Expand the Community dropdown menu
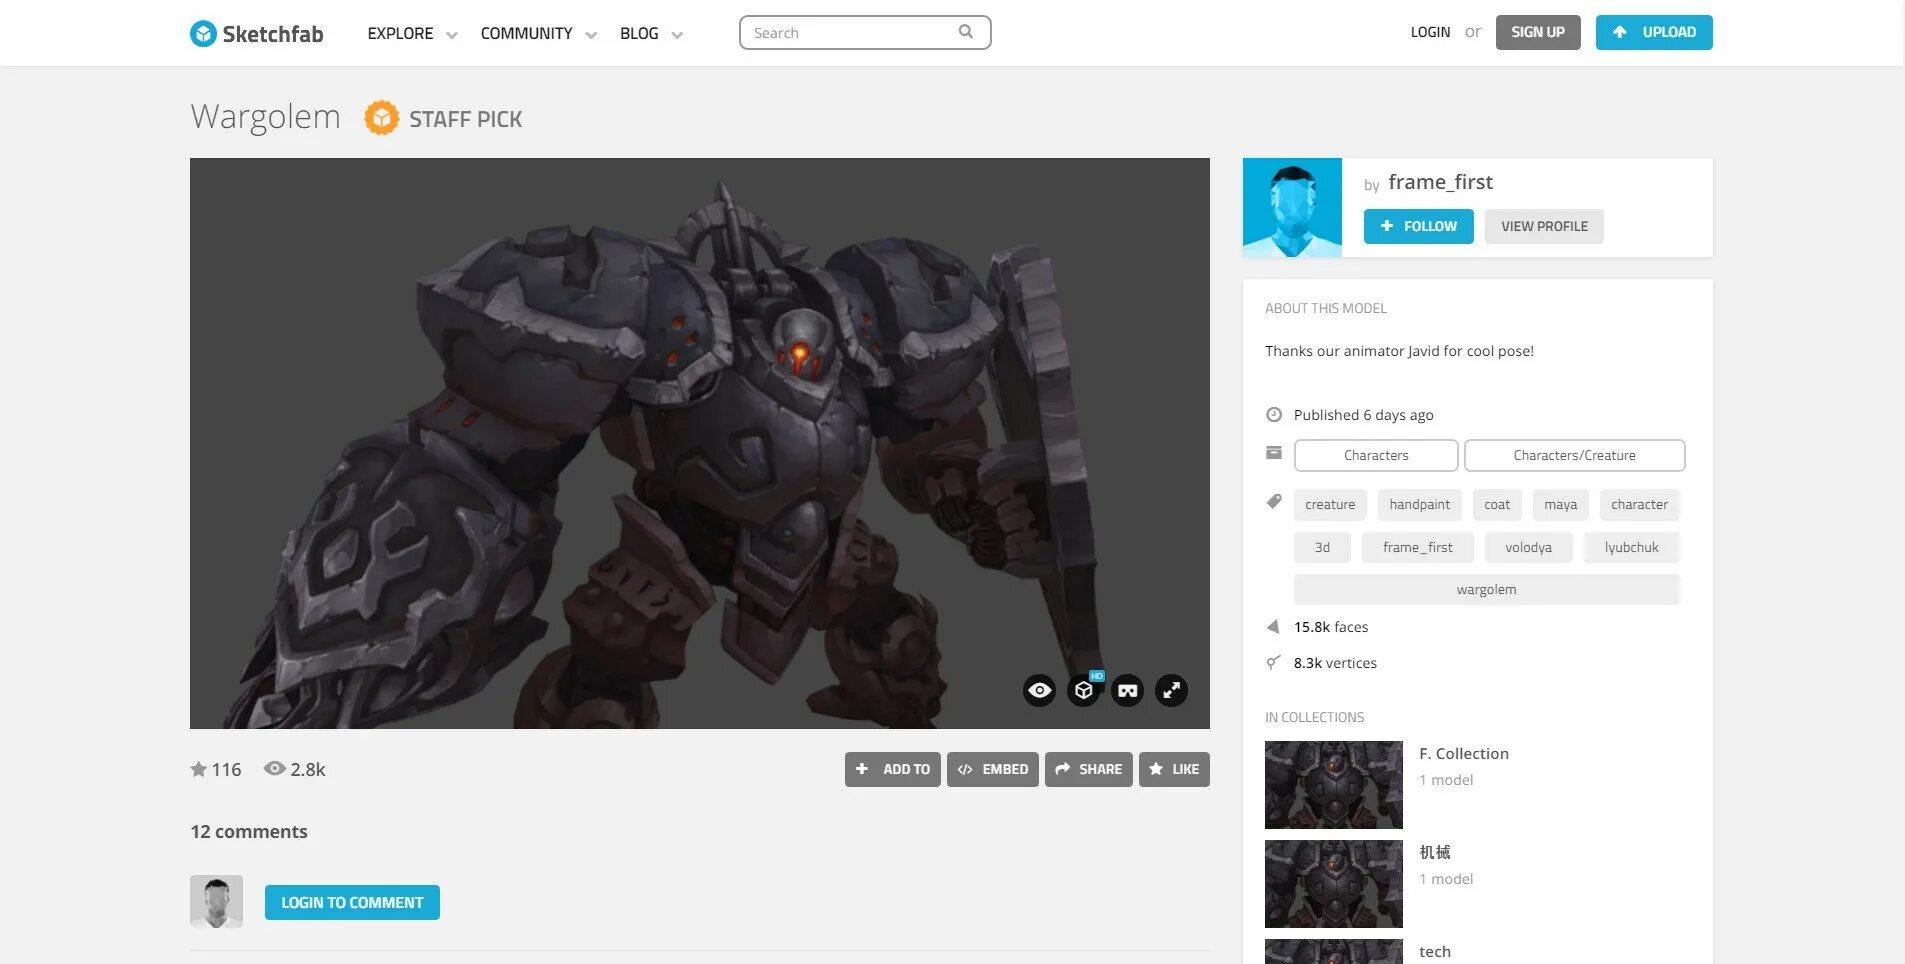The image size is (1905, 964). [x=591, y=35]
